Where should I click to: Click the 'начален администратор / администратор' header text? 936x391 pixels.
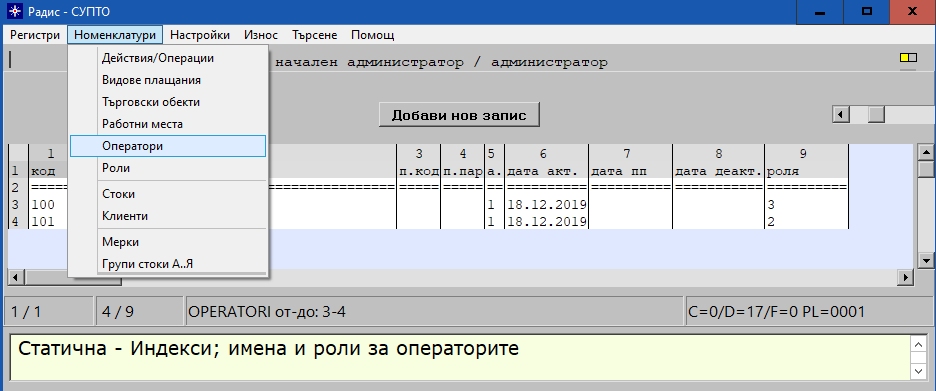(x=442, y=62)
